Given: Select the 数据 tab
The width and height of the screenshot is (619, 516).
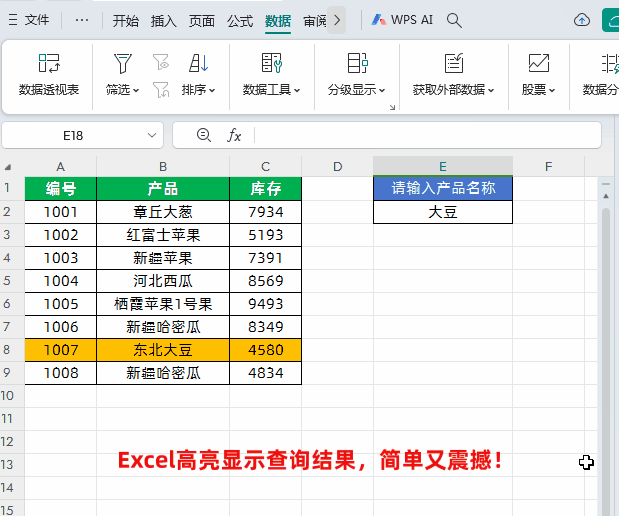Looking at the screenshot, I should tap(278, 21).
